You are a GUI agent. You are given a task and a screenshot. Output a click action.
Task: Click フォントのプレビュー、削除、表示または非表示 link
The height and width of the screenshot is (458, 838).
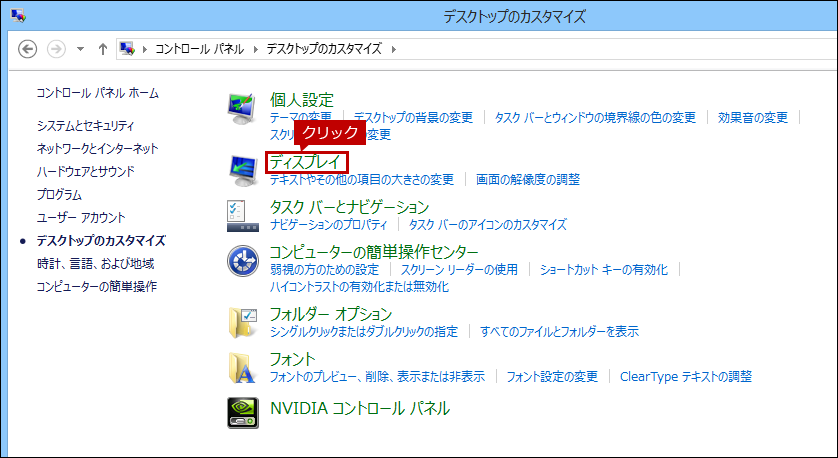click(x=377, y=377)
